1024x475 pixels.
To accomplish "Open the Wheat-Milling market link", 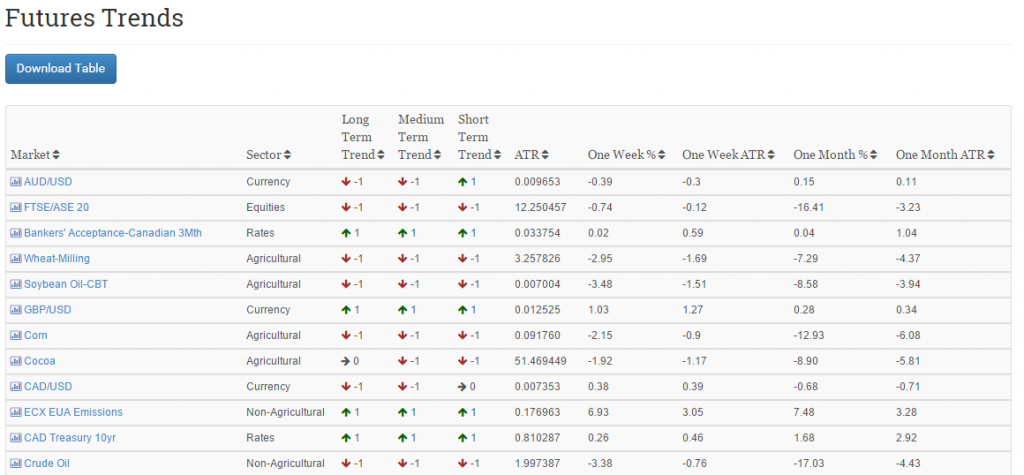I will click(x=57, y=258).
